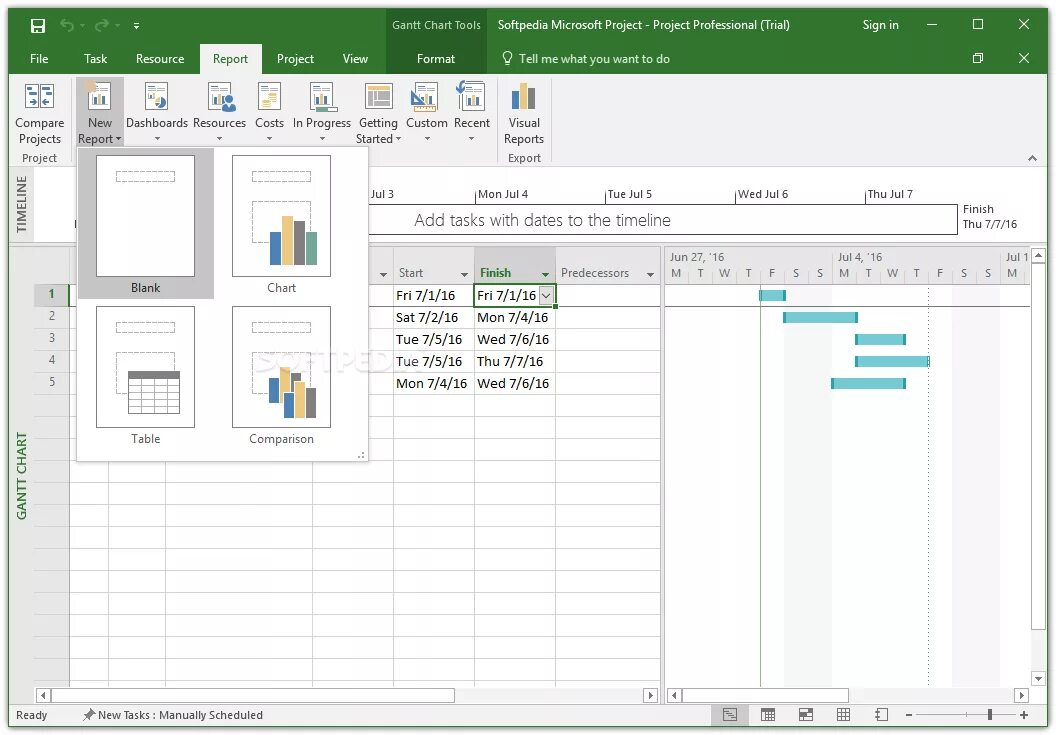Select row header 1
Viewport: 1056px width, 735px height.
[x=52, y=294]
